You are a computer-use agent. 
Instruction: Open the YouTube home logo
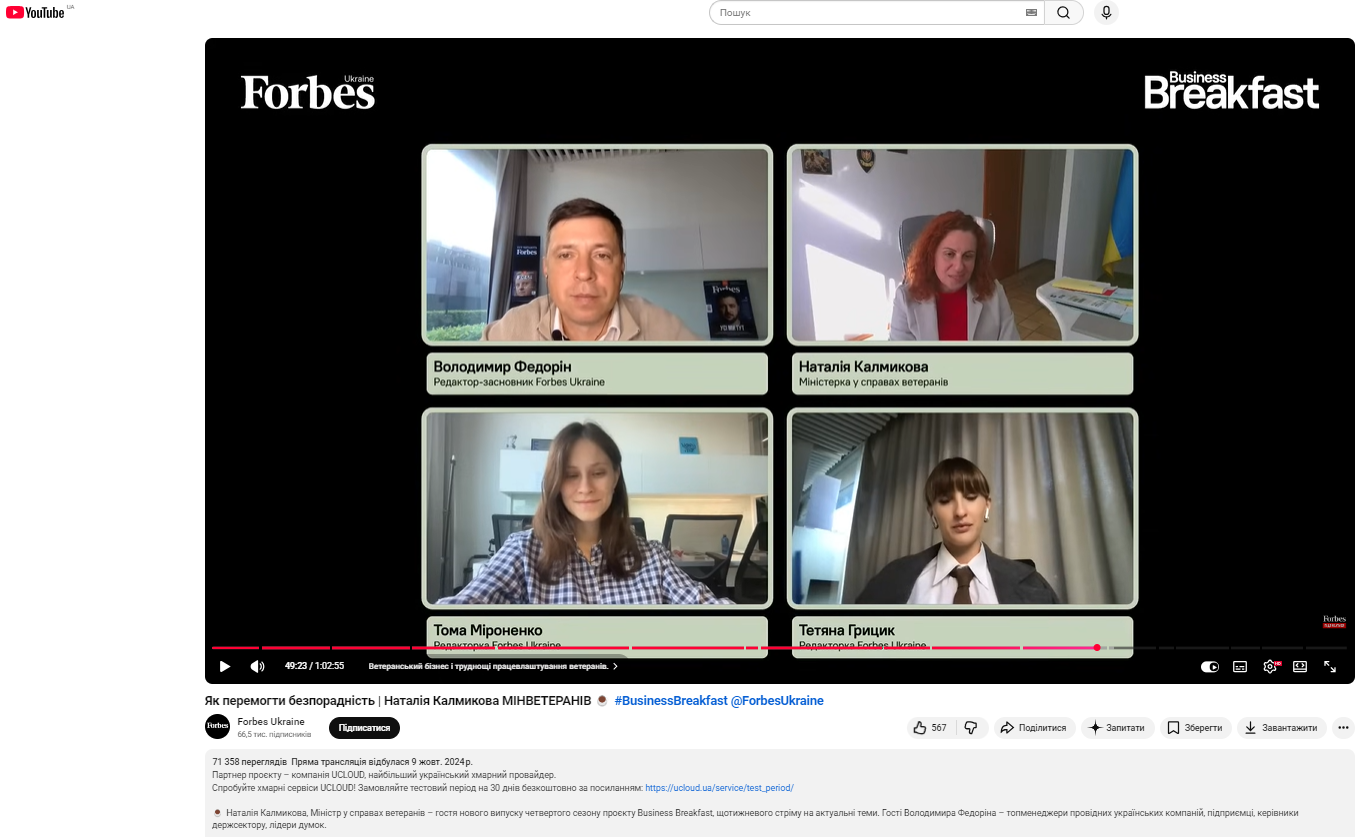pyautogui.click(x=35, y=13)
